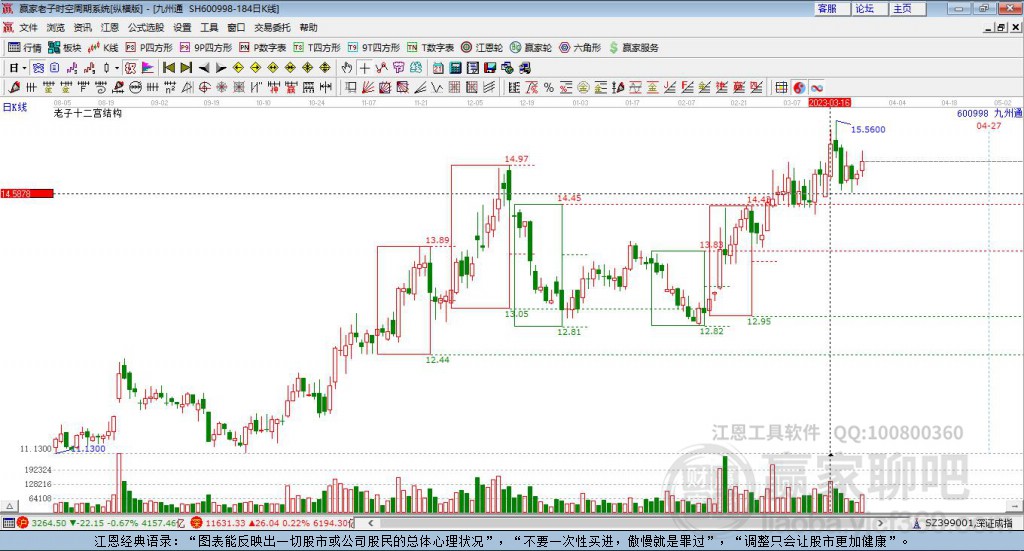Click the horizontal scrollbar left arrow

click(x=370, y=523)
